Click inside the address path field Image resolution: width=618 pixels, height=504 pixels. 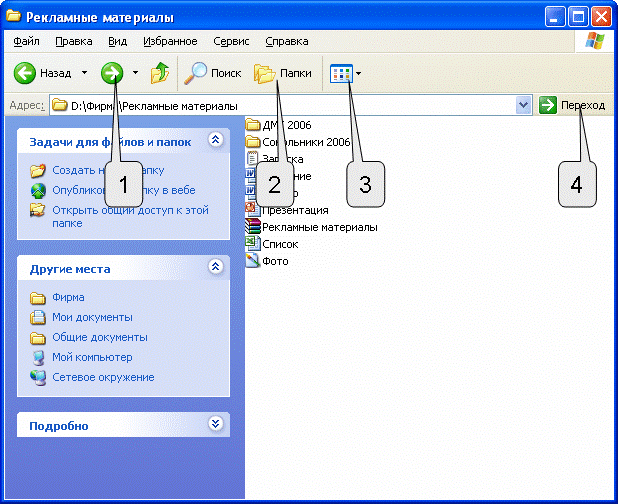click(291, 105)
